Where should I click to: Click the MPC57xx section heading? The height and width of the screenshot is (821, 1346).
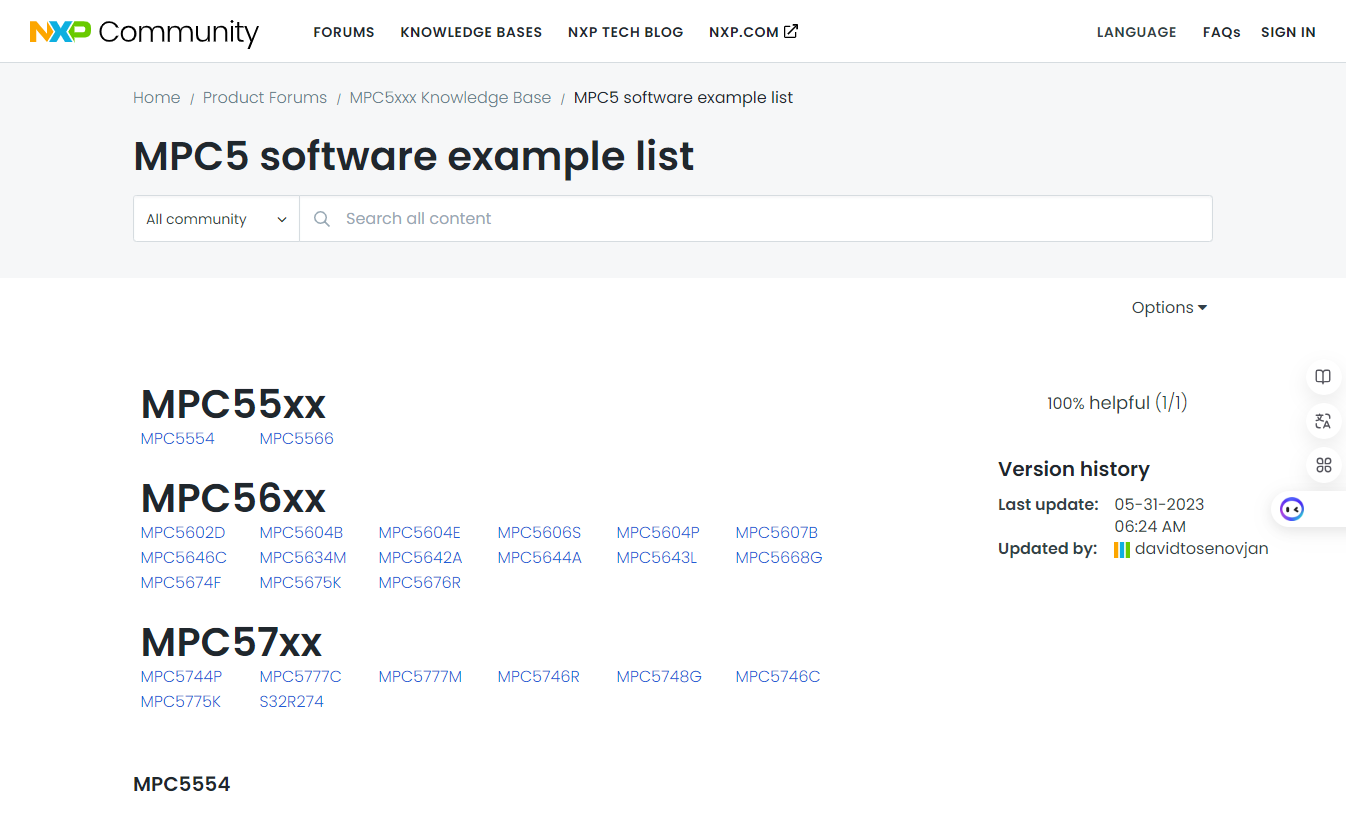[x=231, y=642]
